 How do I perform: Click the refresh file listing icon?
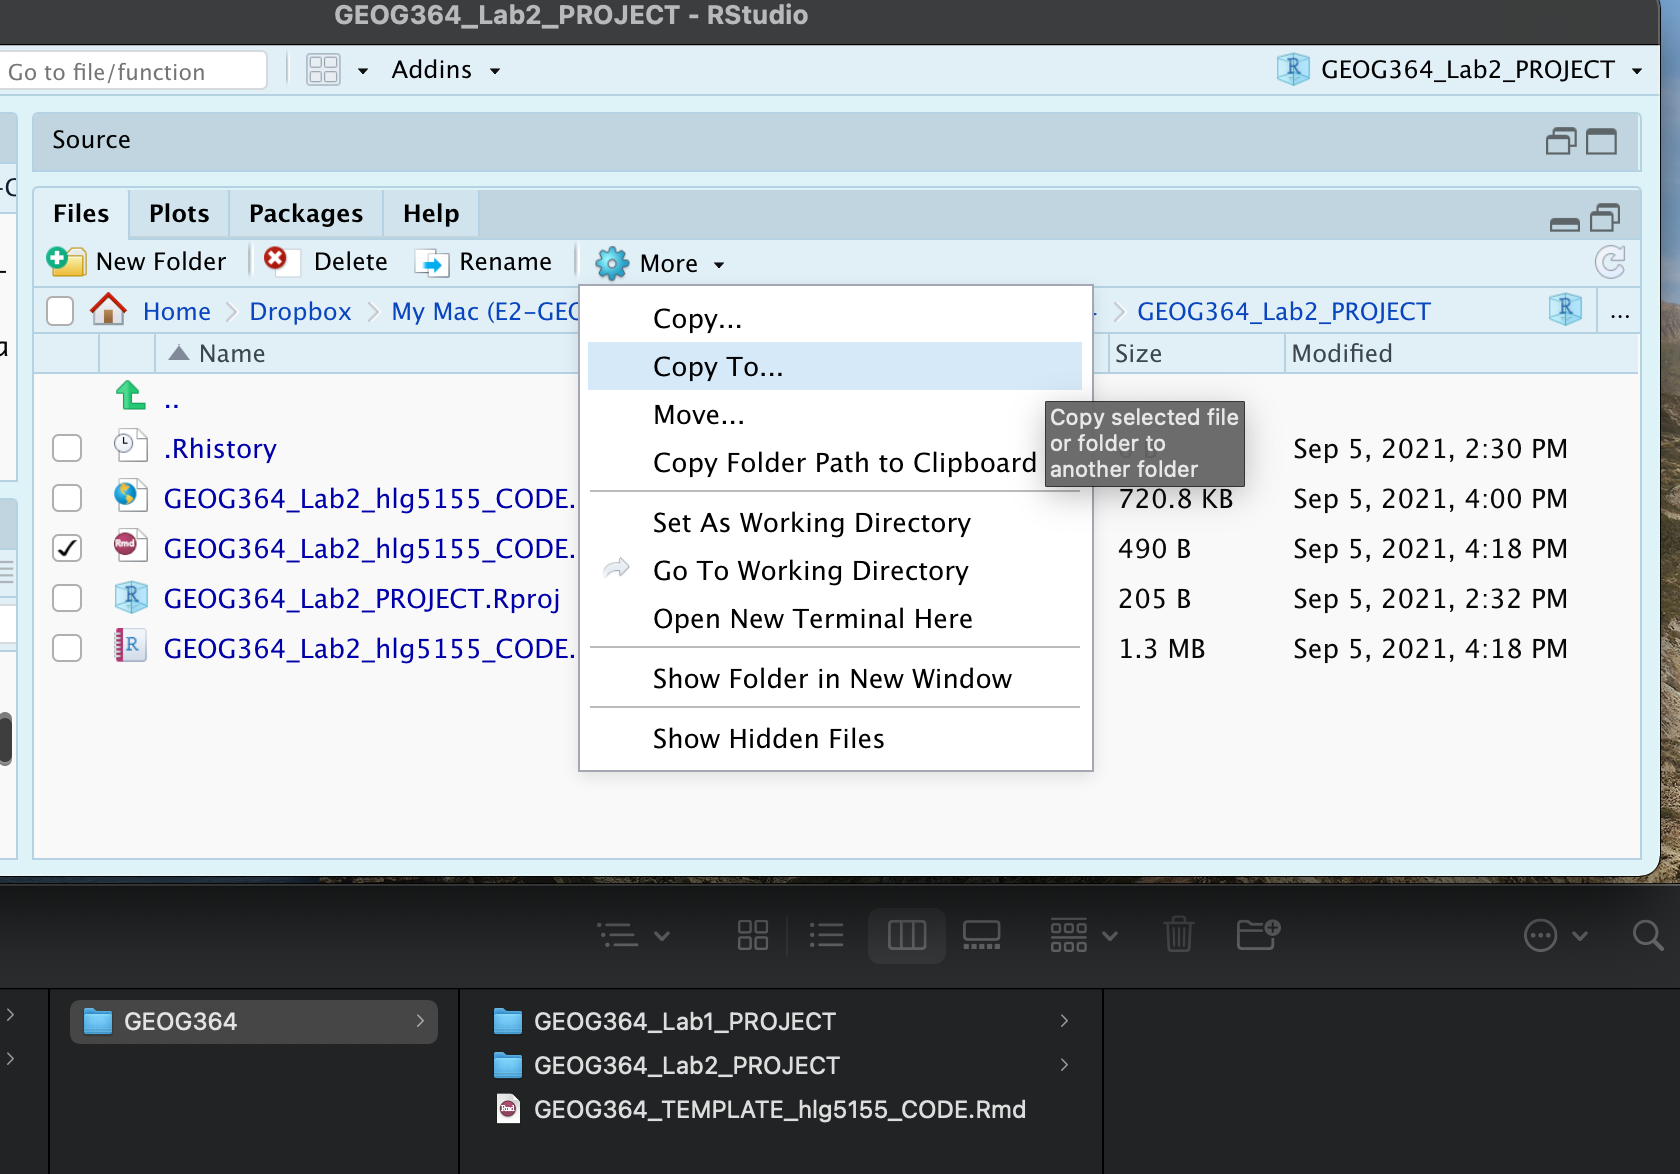click(x=1609, y=263)
